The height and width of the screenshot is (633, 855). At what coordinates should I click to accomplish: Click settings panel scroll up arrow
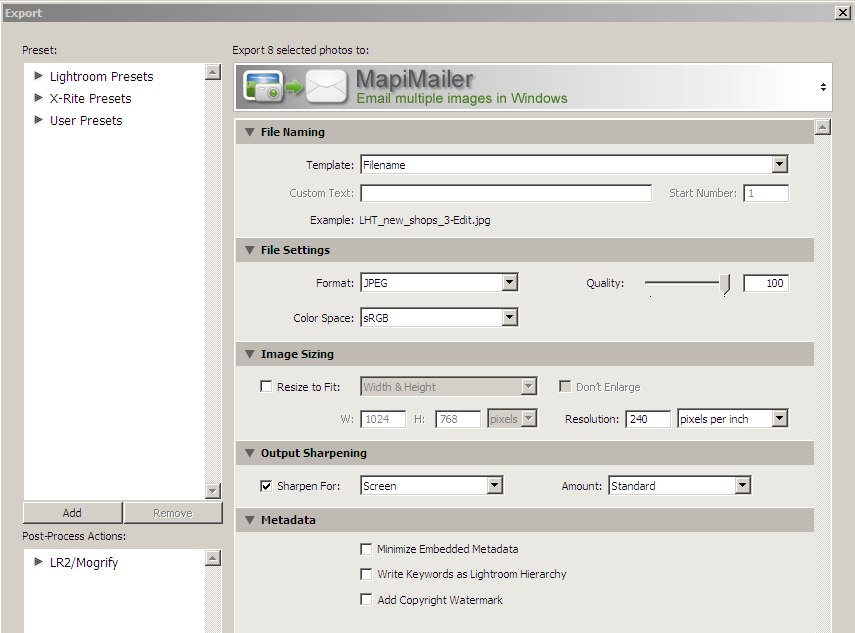pyautogui.click(x=823, y=128)
